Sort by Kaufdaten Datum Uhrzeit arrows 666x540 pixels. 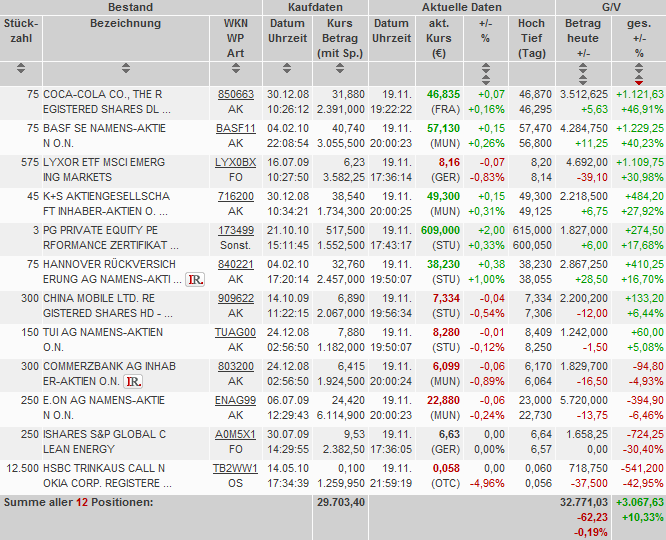point(287,68)
